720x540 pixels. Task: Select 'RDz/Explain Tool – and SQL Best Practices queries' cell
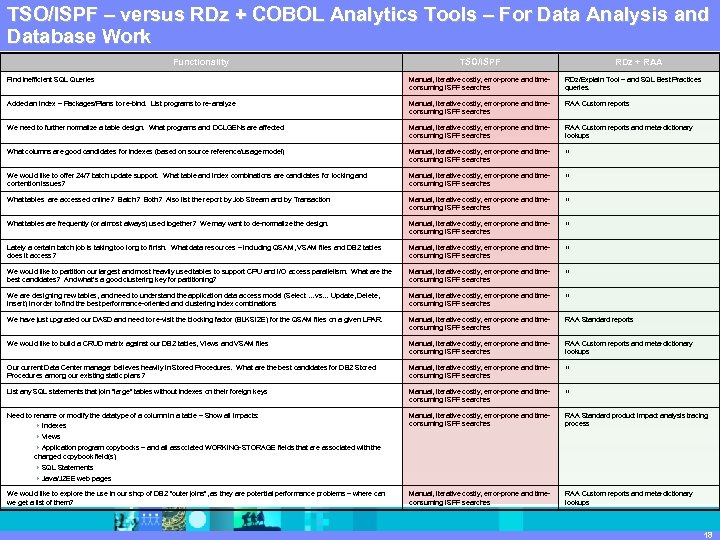point(639,84)
